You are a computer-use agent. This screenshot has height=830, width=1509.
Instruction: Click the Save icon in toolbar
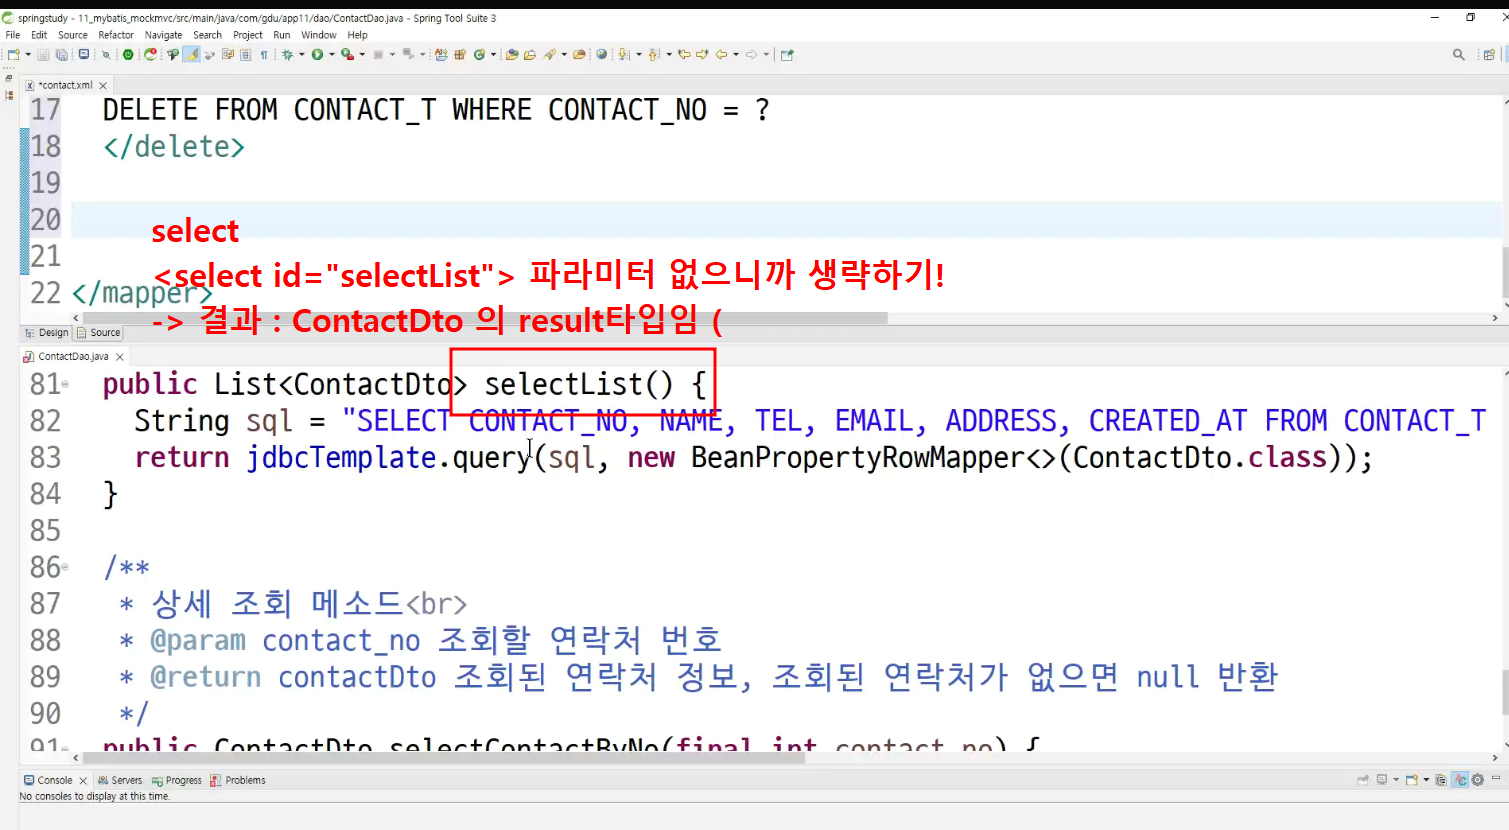(x=43, y=55)
